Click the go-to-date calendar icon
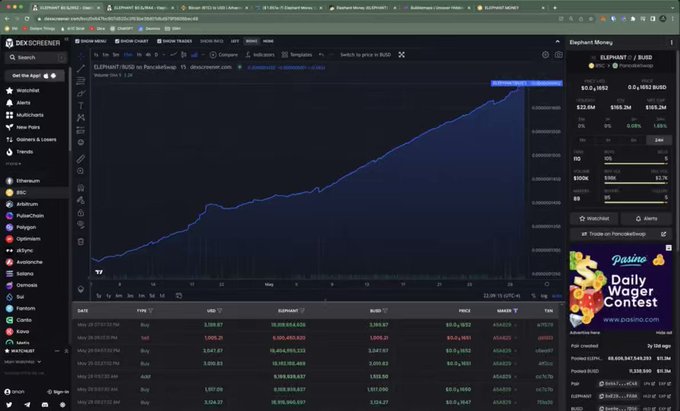 point(179,296)
